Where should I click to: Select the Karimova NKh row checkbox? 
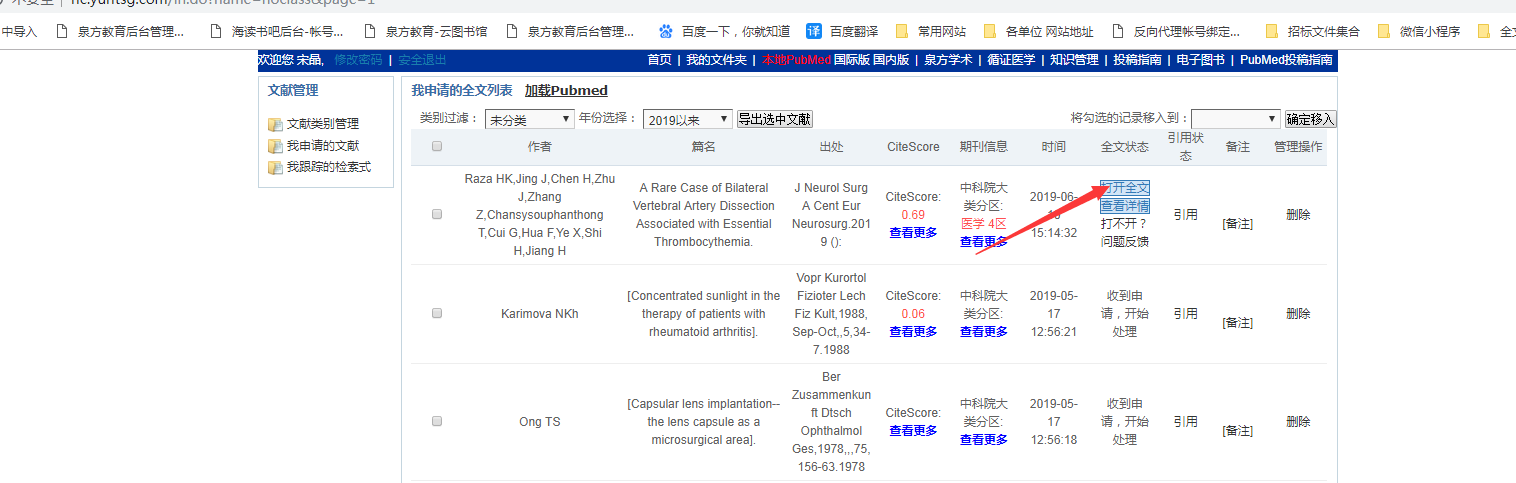point(437,313)
